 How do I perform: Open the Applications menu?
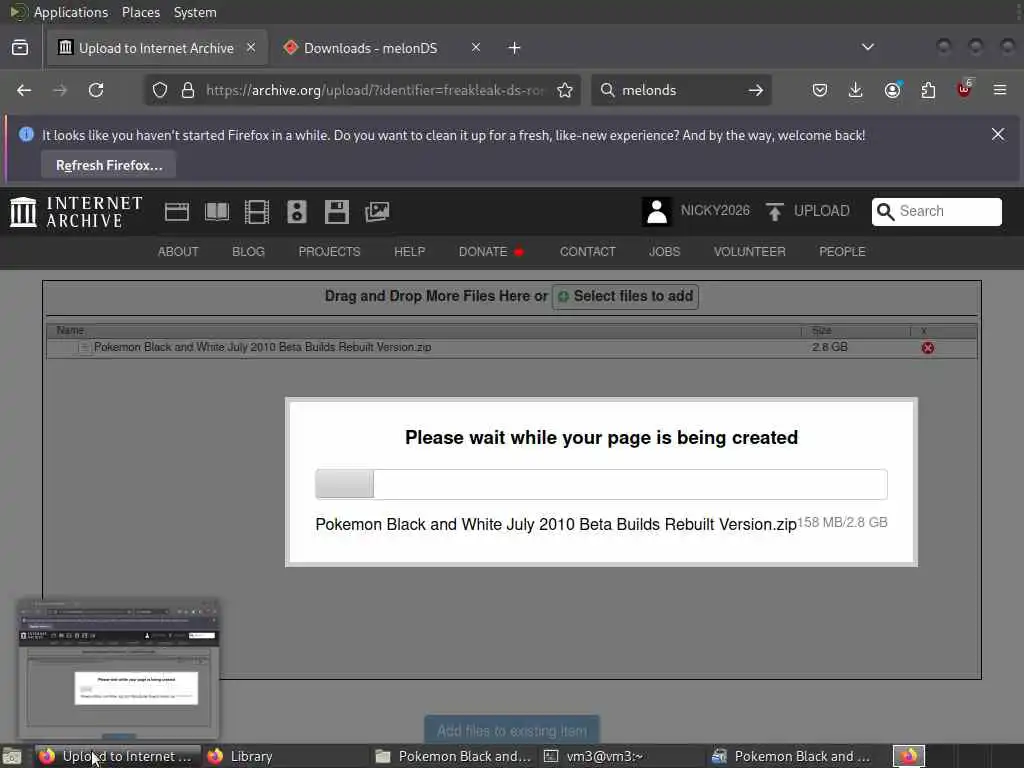tap(71, 12)
